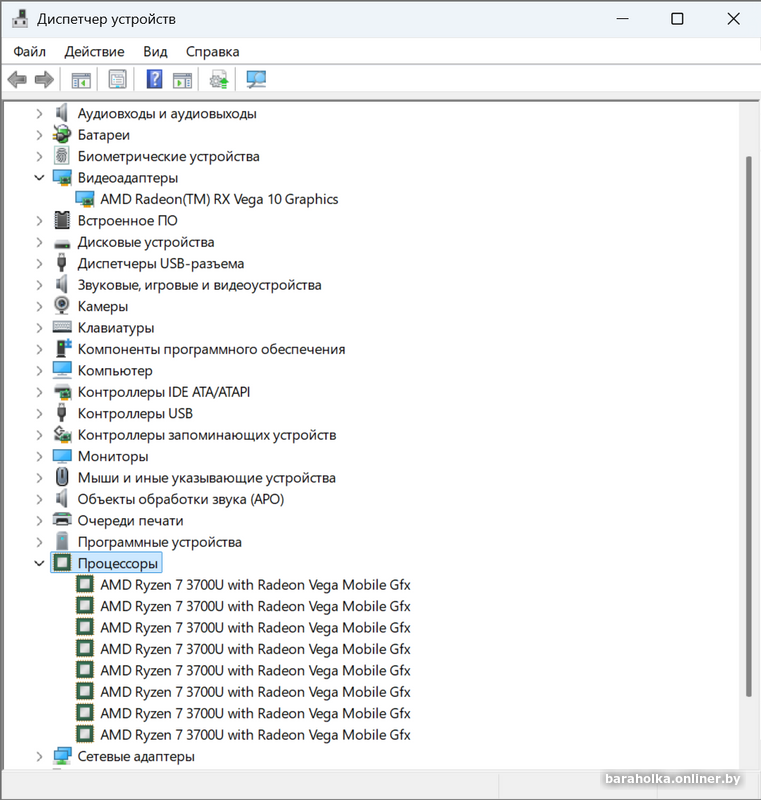Viewport: 761px width, 800px height.
Task: Click the CPU icon beside Процессоры
Action: [x=62, y=563]
